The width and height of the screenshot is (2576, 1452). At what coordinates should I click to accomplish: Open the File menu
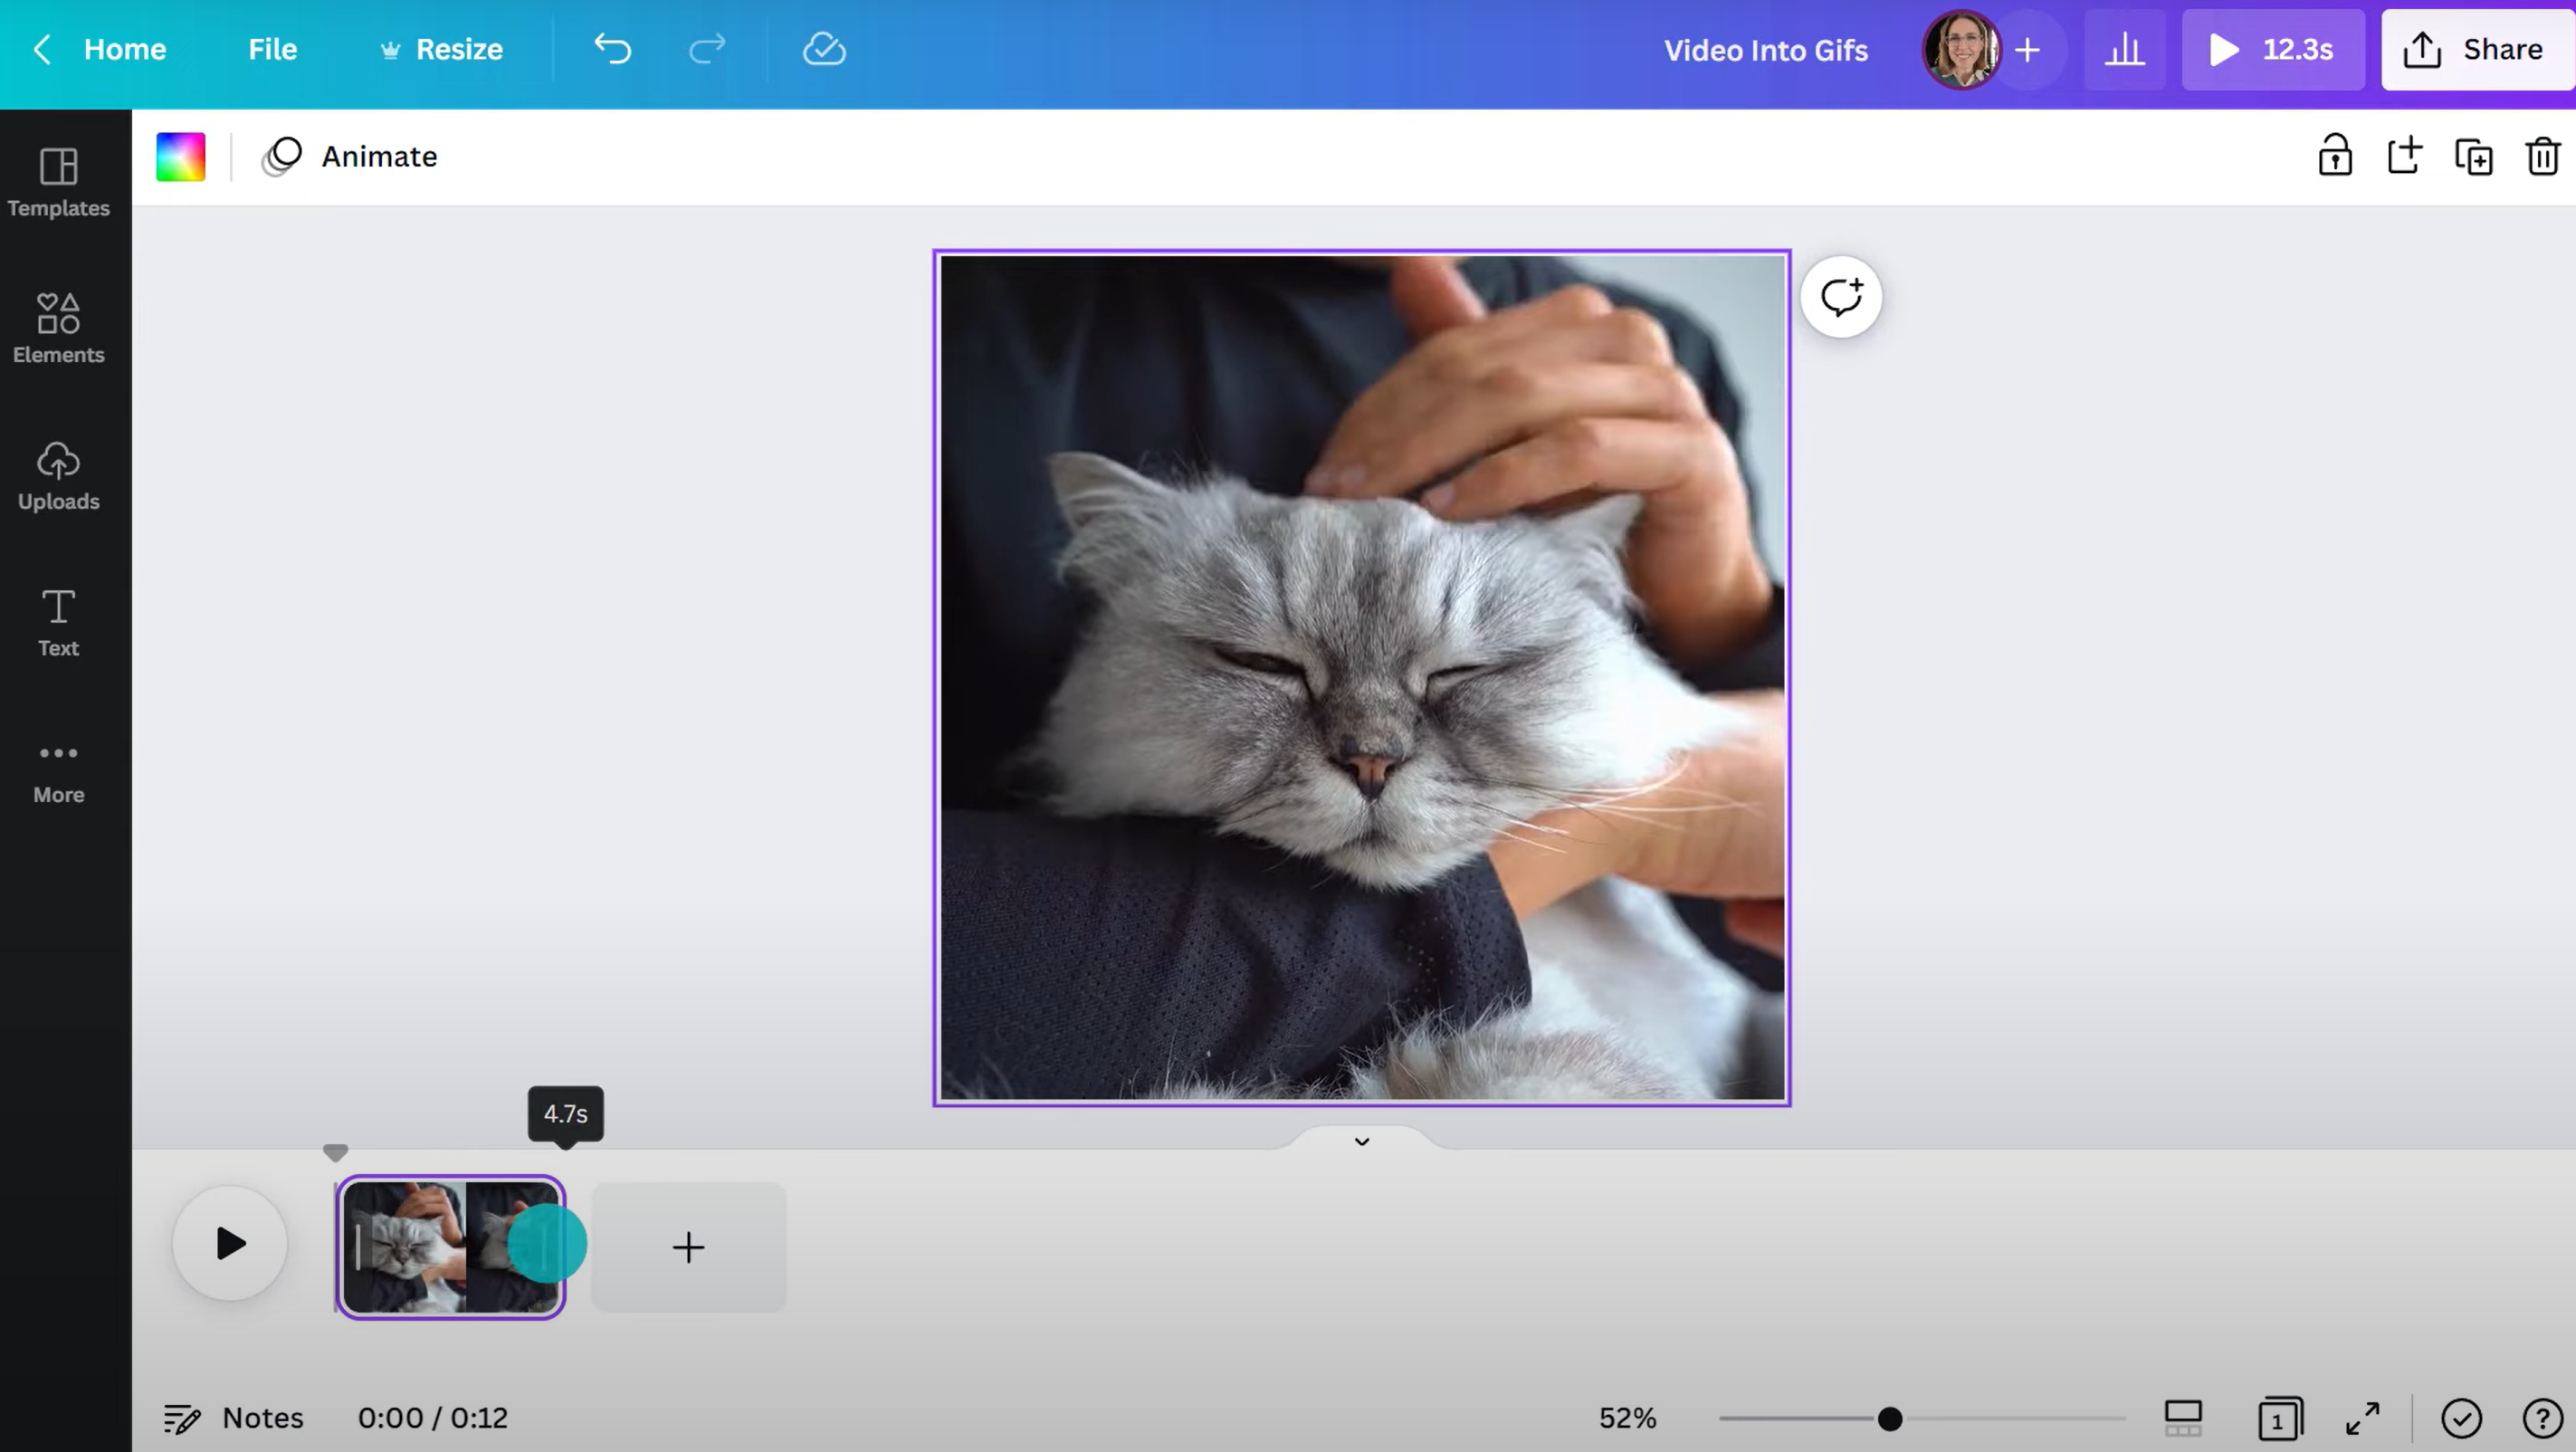click(272, 49)
